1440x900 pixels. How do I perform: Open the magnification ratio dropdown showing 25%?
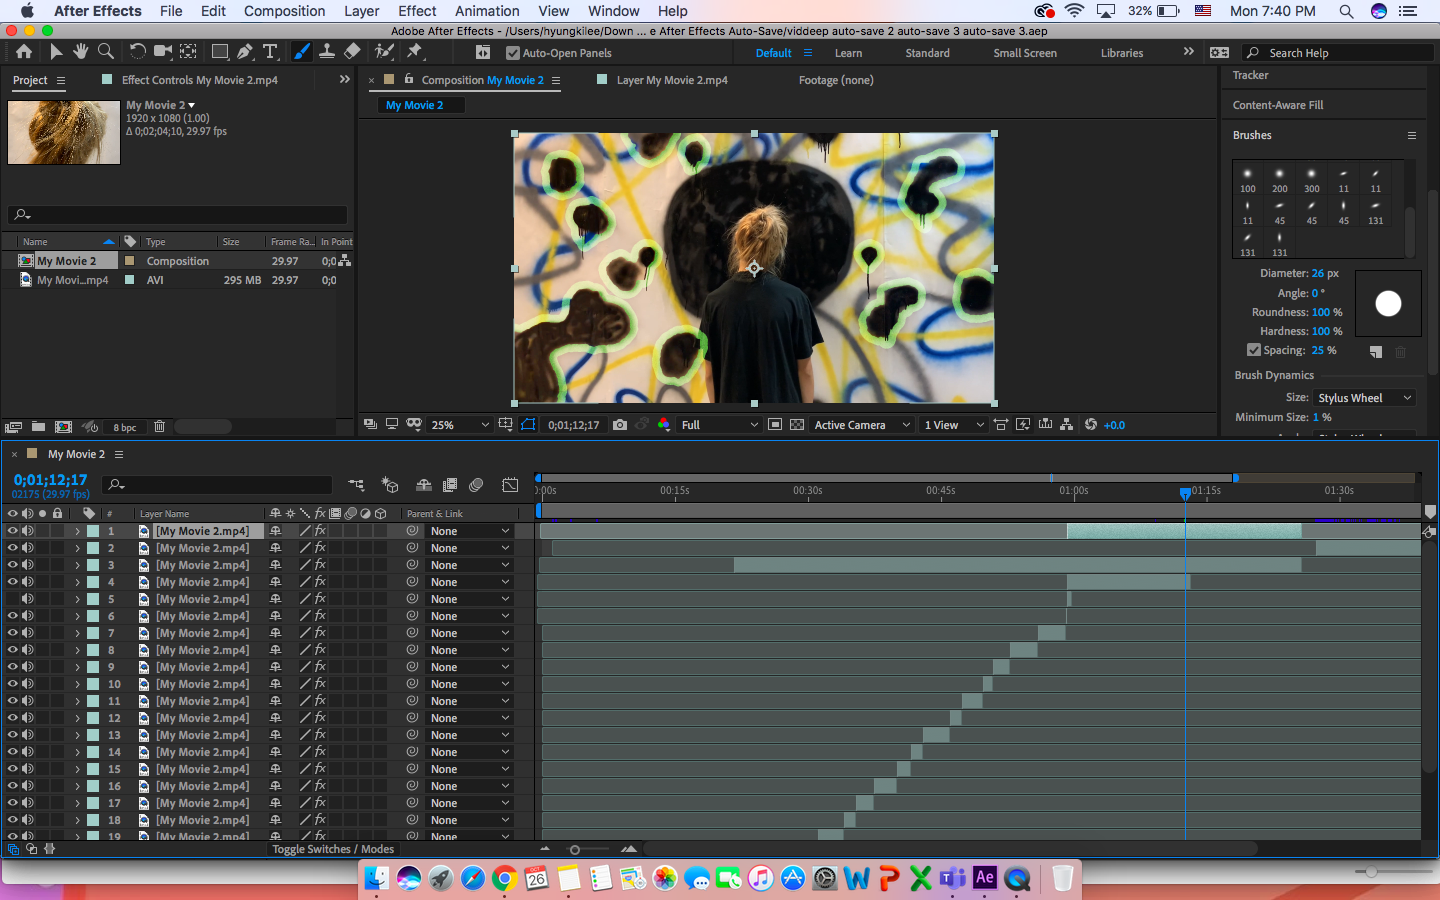pyautogui.click(x=458, y=424)
